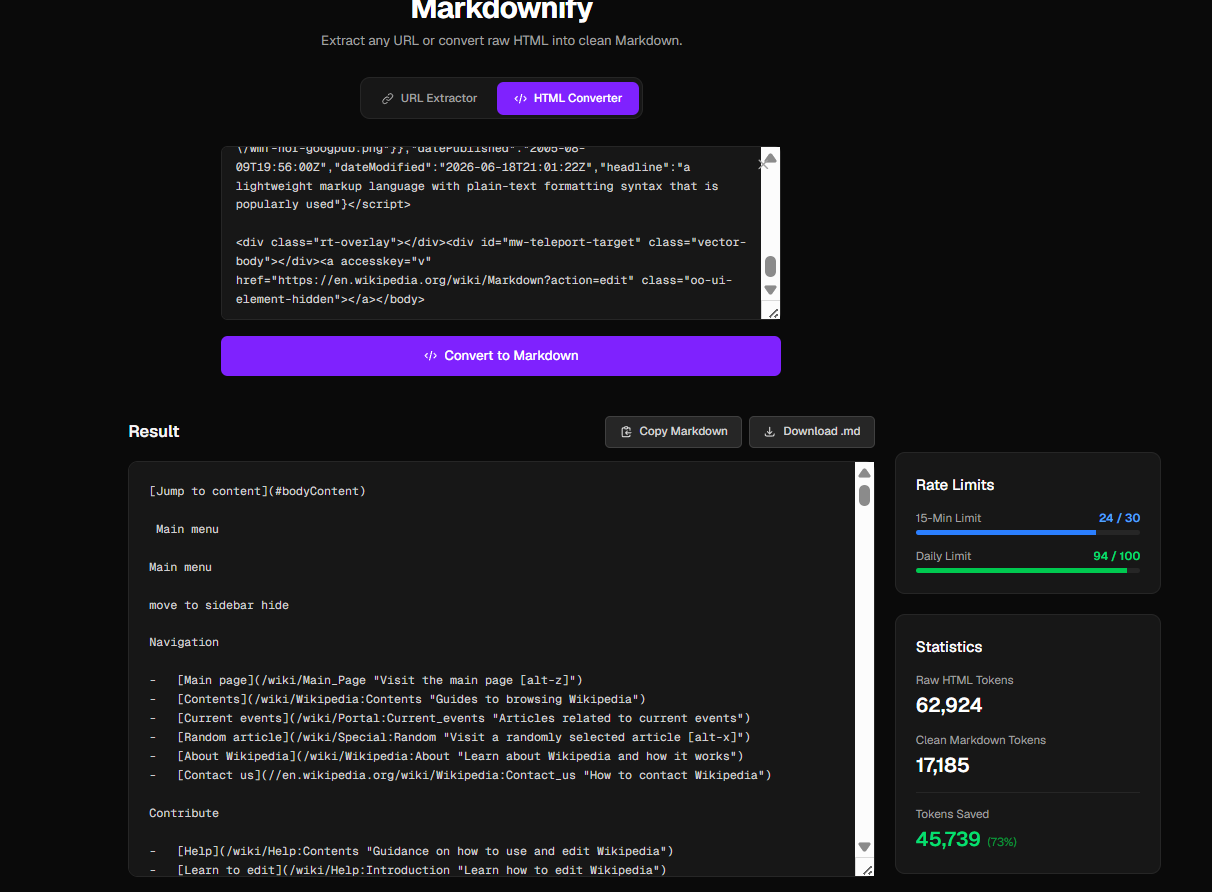Image resolution: width=1212 pixels, height=892 pixels.
Task: Click the HTML textarea resize handle
Action: pos(771,312)
